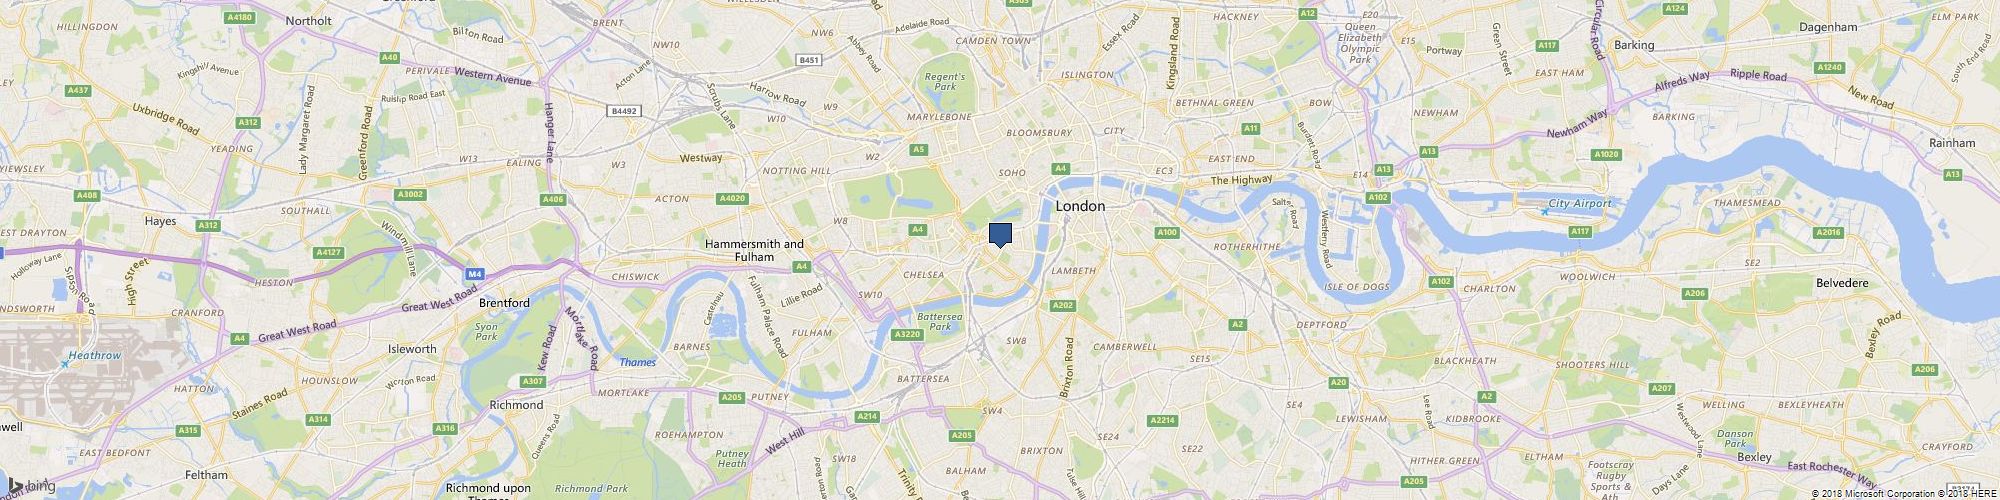Click the London city label

coord(1081,206)
